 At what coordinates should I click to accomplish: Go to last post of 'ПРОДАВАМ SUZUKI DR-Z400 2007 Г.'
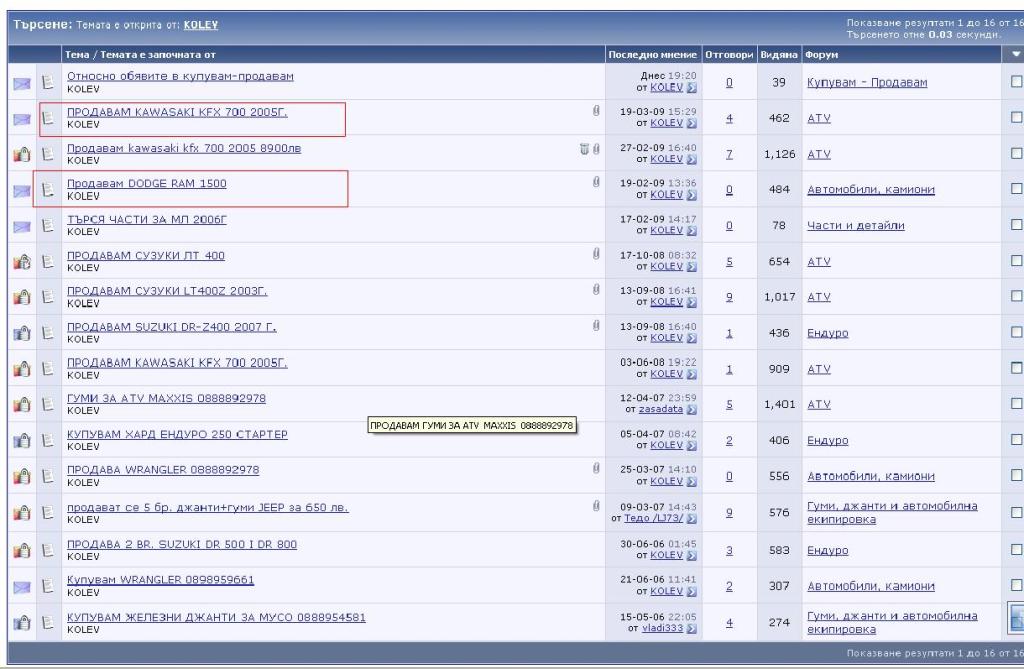692,338
